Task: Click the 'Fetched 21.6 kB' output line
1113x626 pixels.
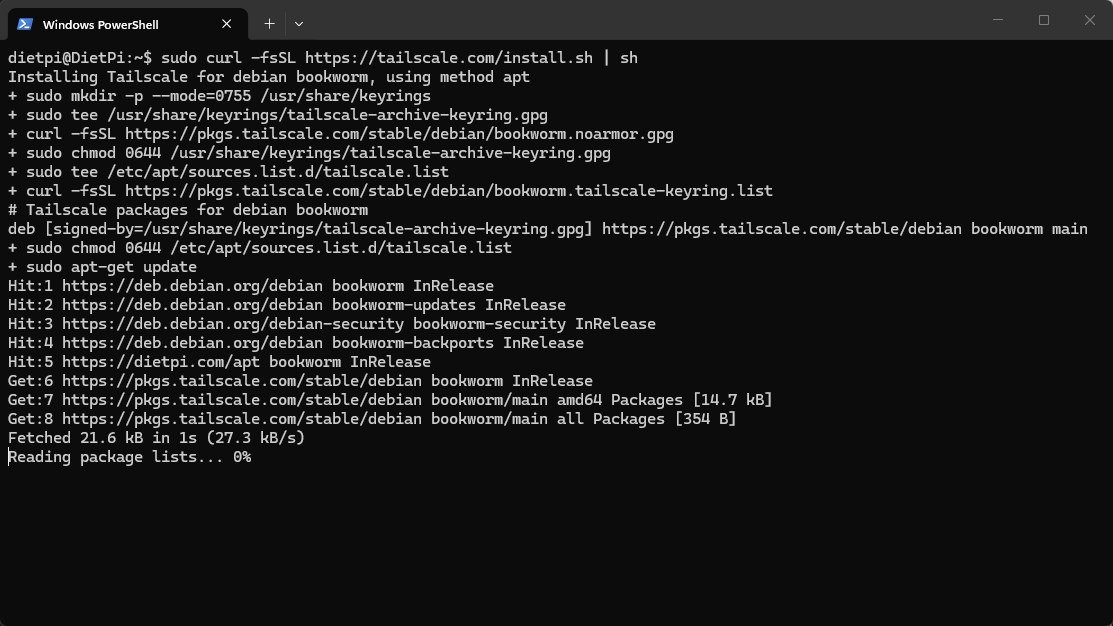Action: (x=156, y=438)
